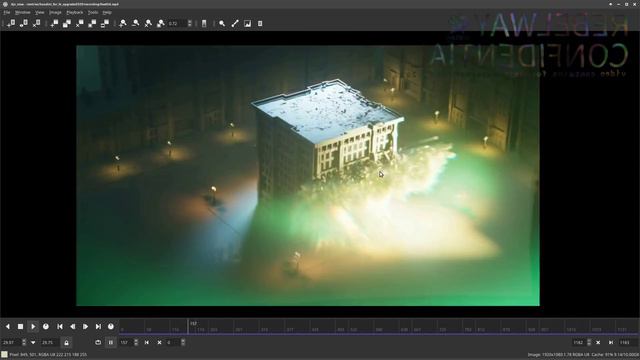The image size is (640, 360).
Task: Click the zoom in magnifier icon
Action: point(123,23)
